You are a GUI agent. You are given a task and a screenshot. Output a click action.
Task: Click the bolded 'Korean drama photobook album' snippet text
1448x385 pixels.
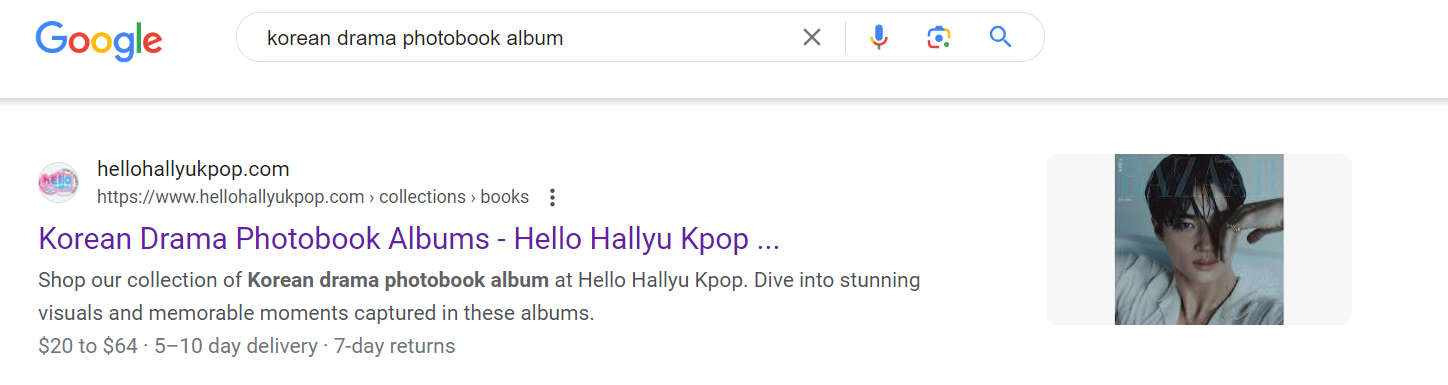coord(398,280)
